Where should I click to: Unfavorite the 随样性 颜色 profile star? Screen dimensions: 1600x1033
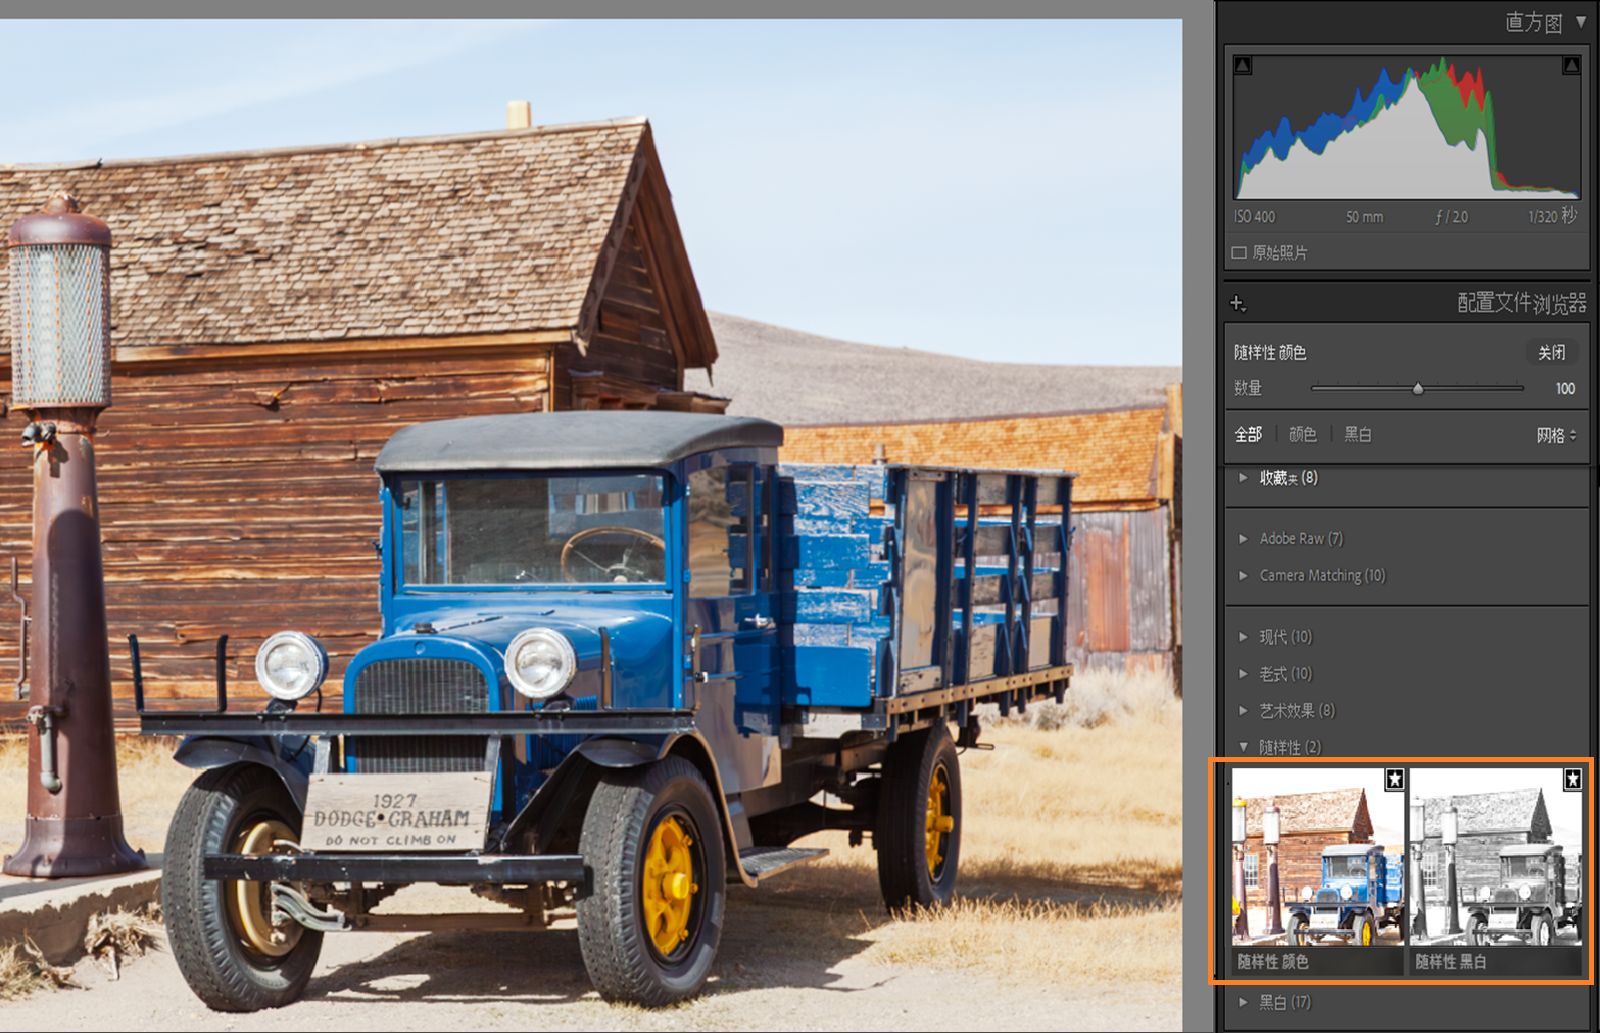[1394, 778]
